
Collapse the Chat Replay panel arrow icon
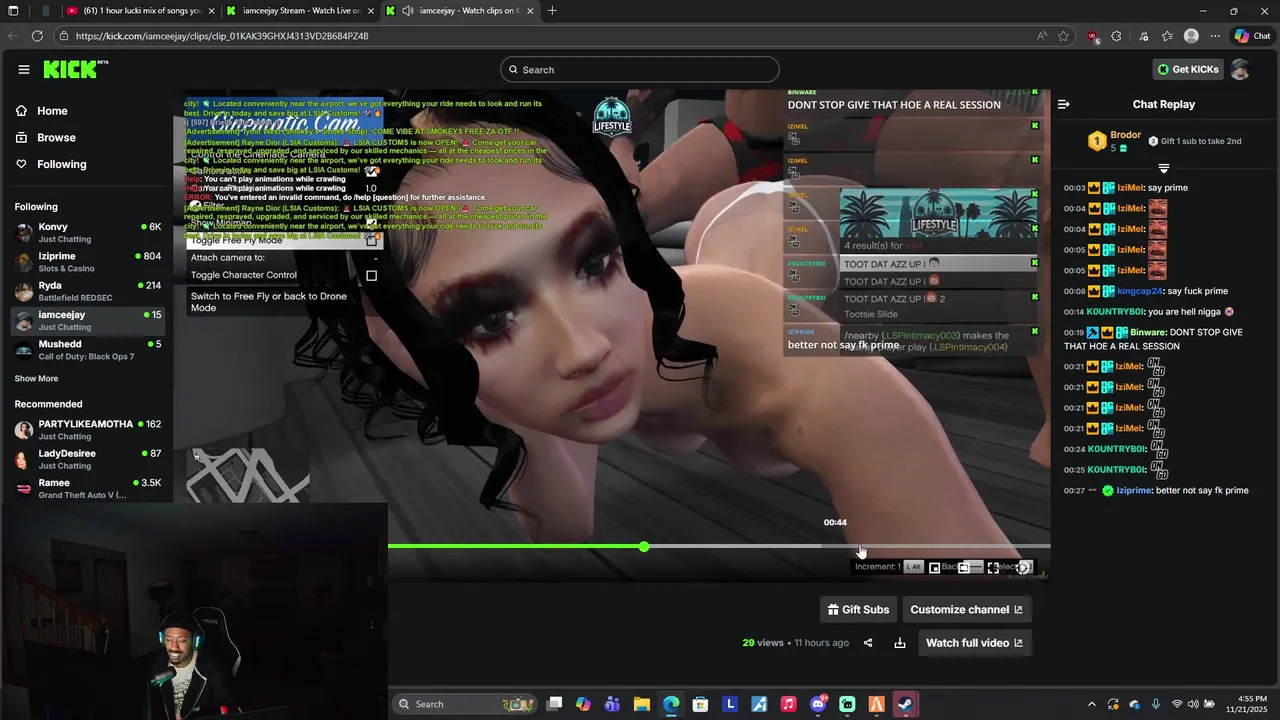coord(1064,104)
